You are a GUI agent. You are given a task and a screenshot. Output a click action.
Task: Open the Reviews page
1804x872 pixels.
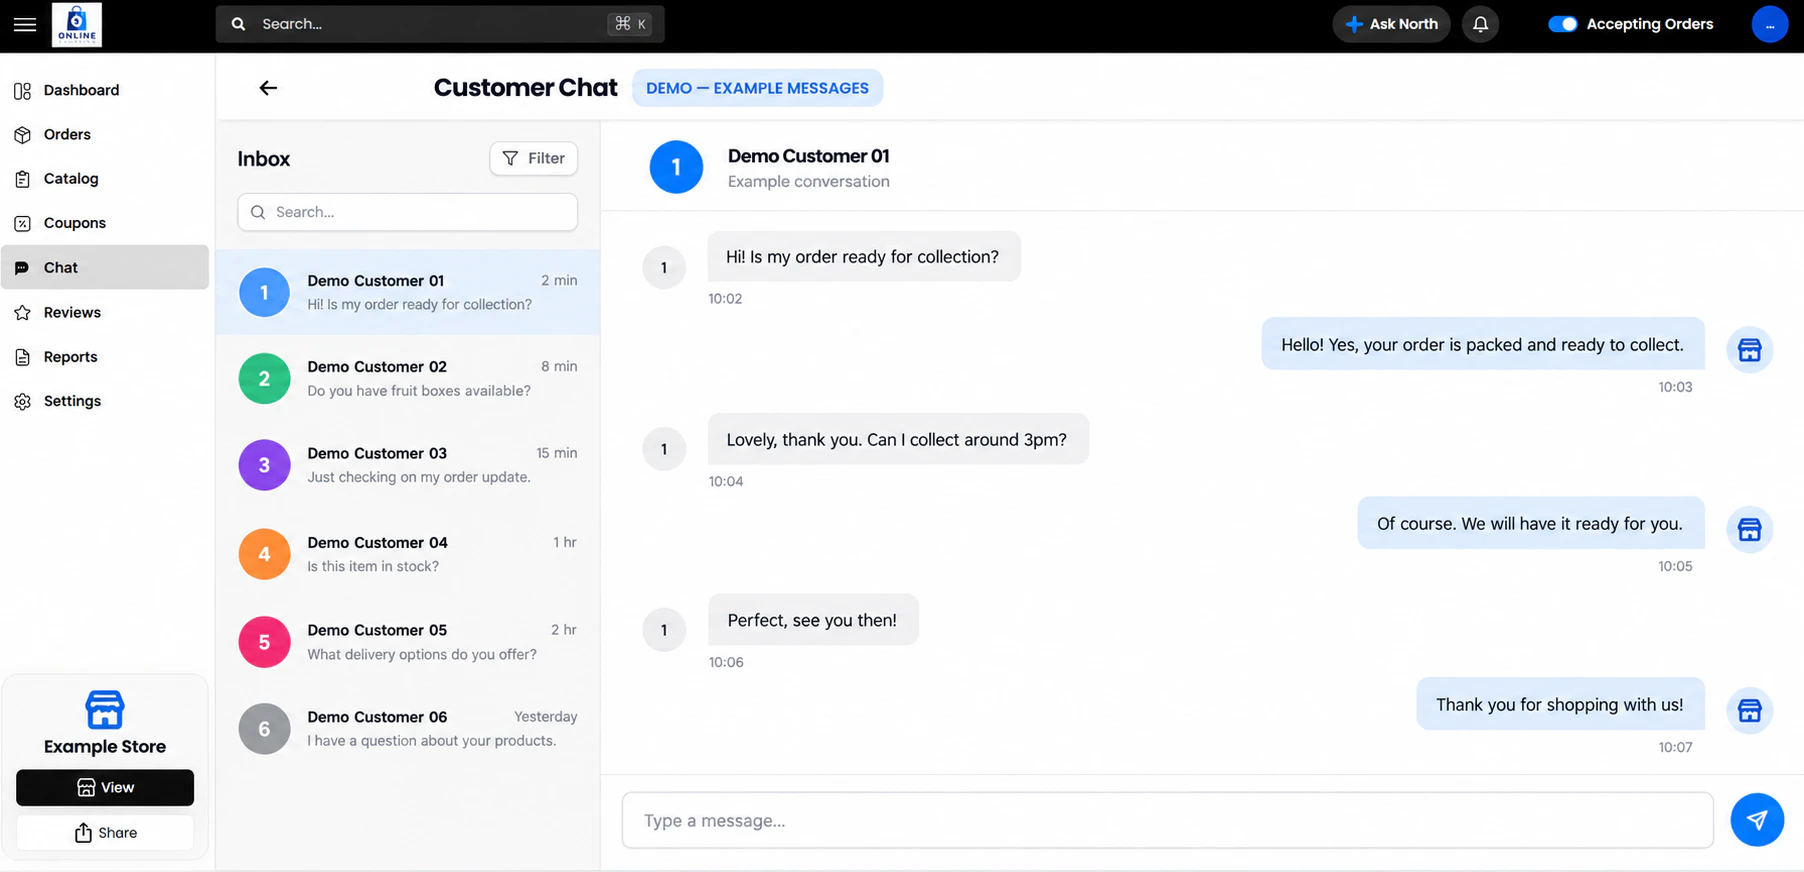105,312
